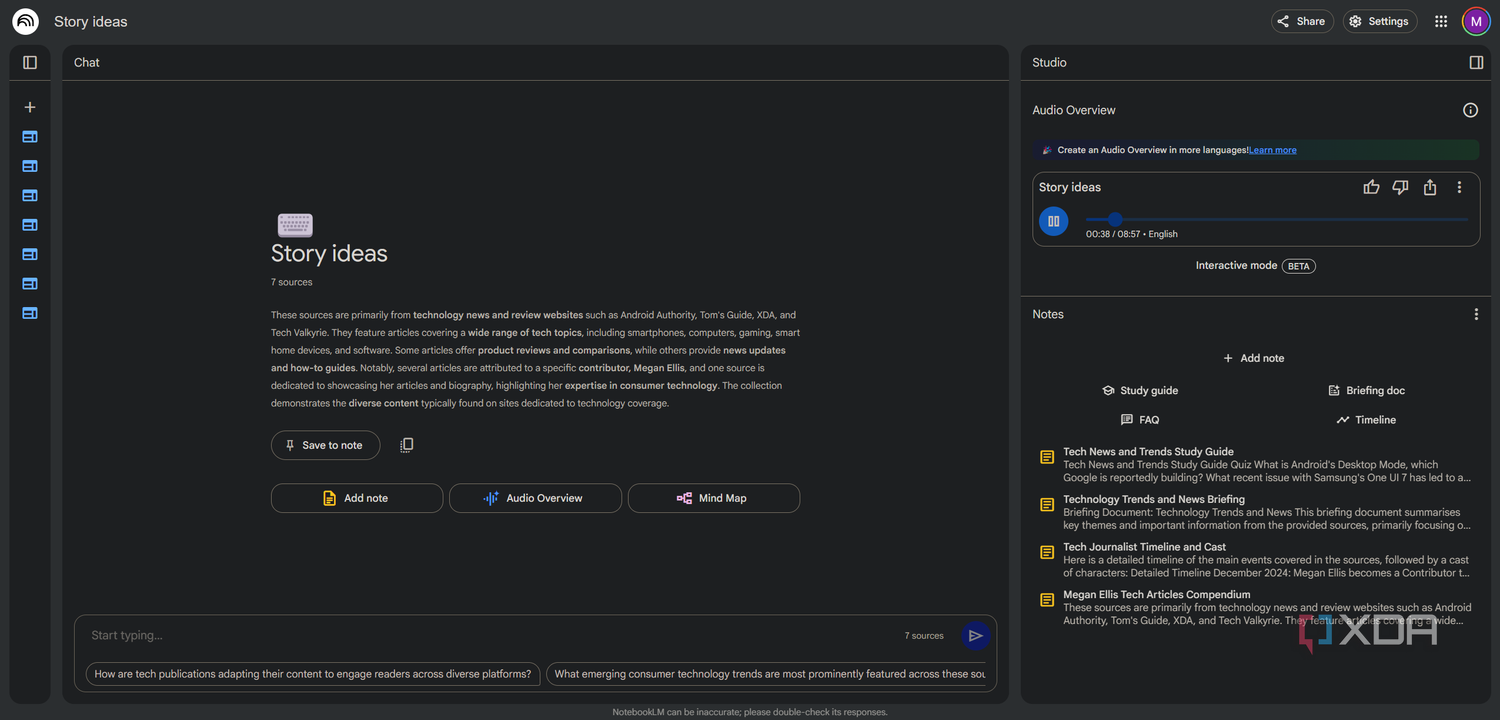Click the Chat panel header
The height and width of the screenshot is (720, 1500).
pos(87,62)
